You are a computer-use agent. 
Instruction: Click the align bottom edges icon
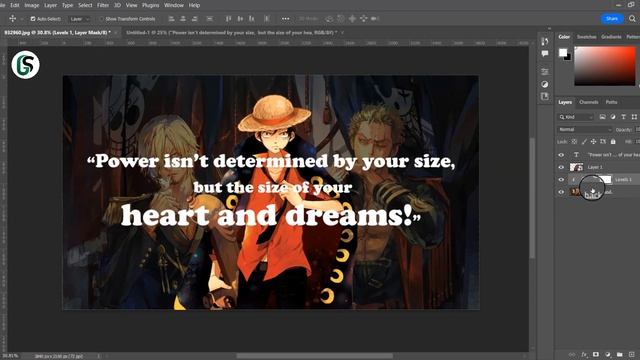tap(251, 19)
